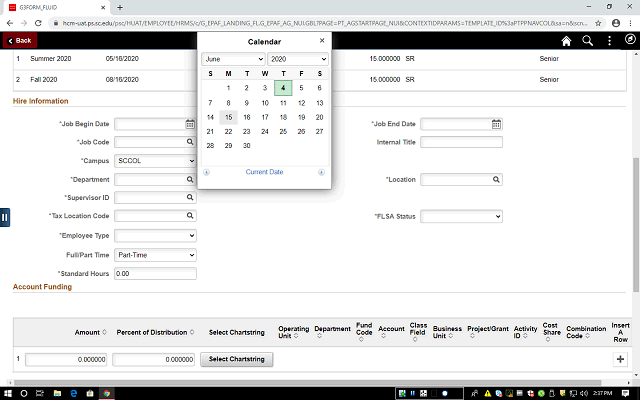Click the Standard Hours field
640x400 pixels.
(155, 273)
